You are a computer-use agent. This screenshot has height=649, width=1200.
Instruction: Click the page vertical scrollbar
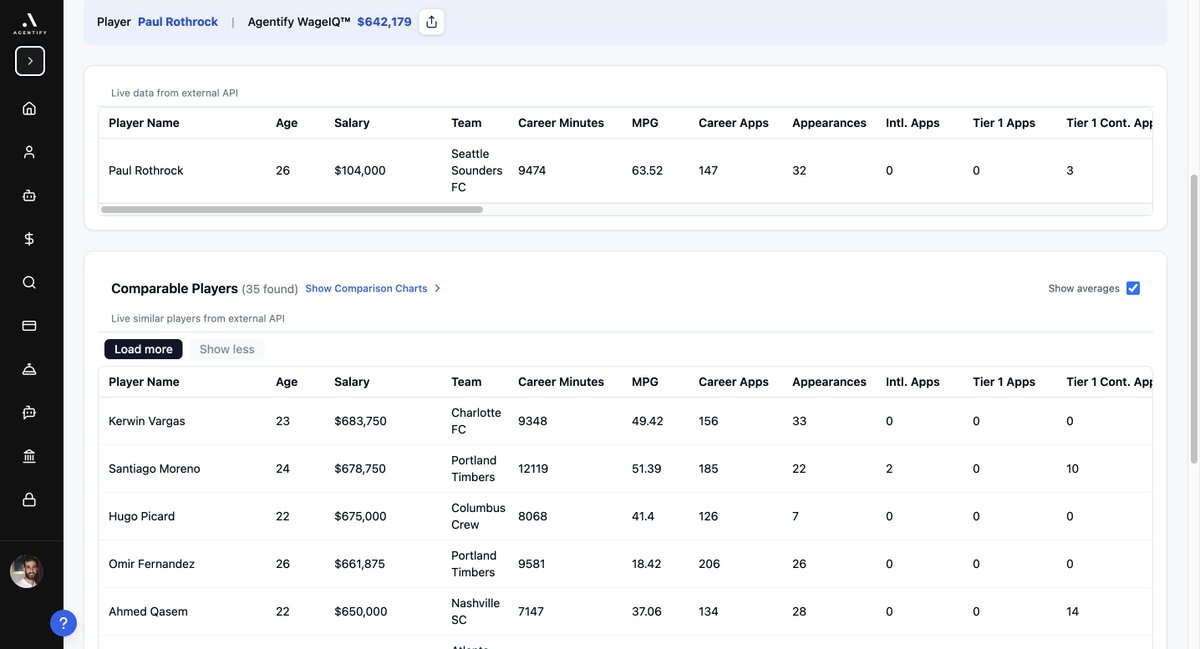1192,319
